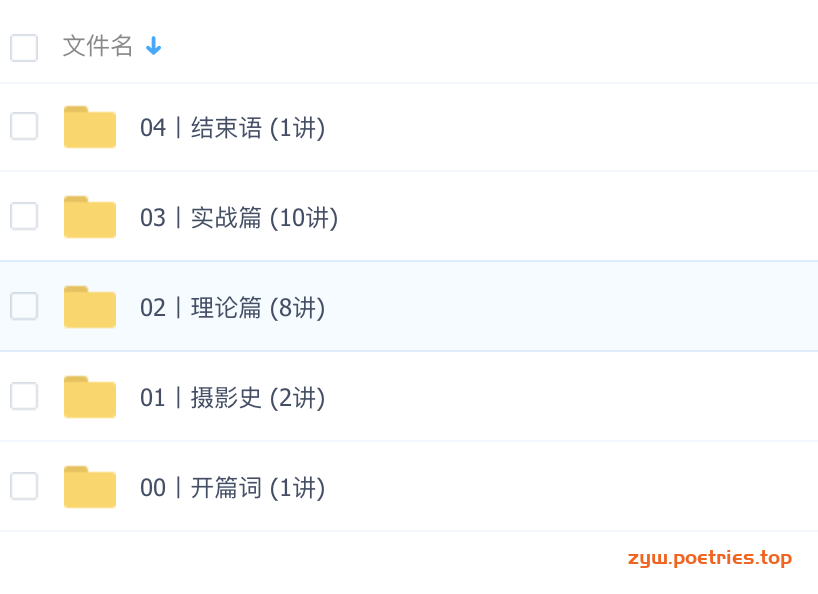Mark the checkbox for 00 开篇词

[24, 486]
